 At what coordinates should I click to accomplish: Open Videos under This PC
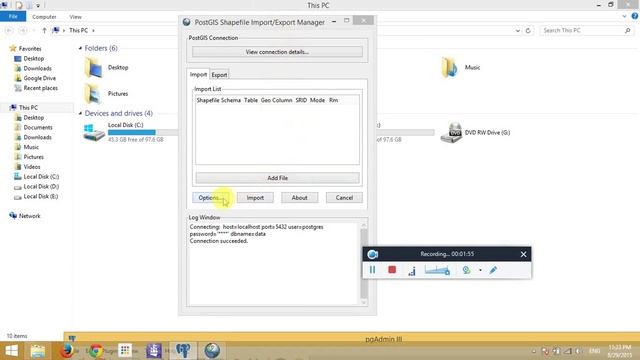point(32,167)
